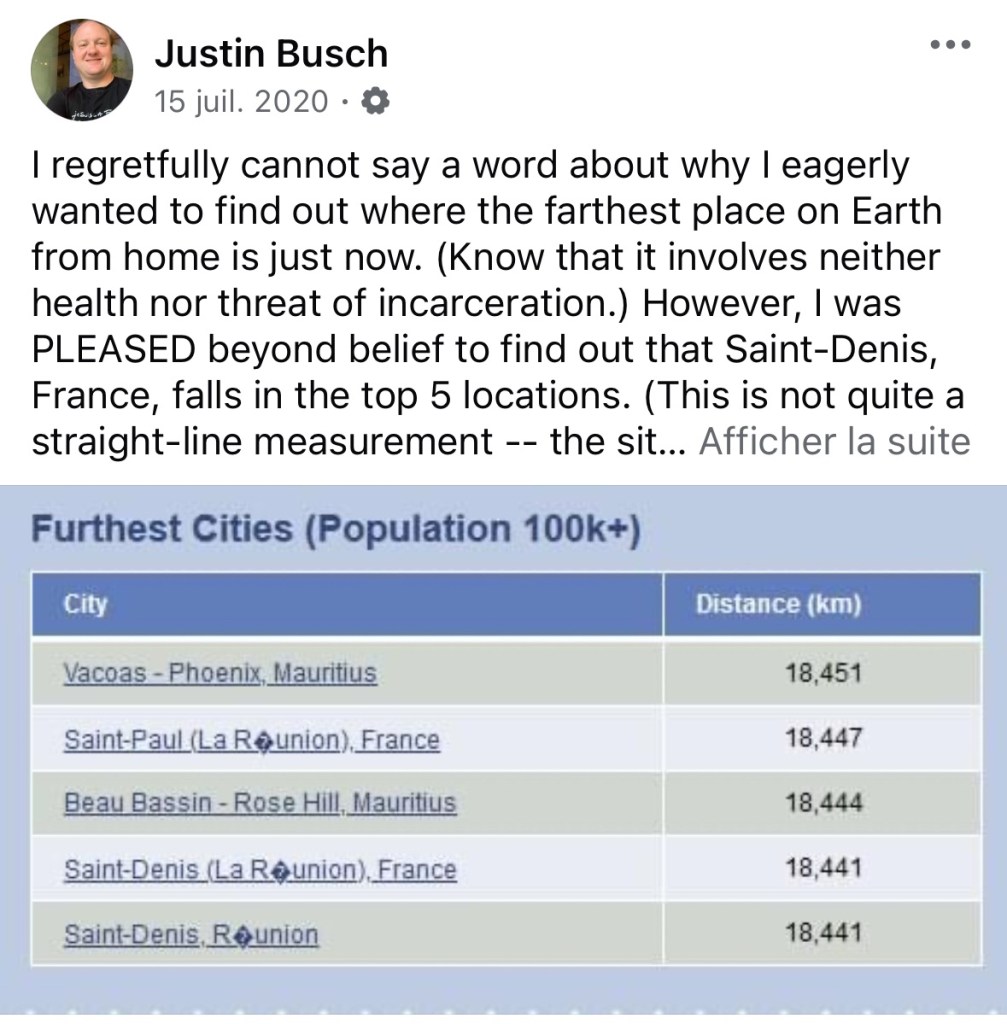Open the three-dot post options menu
1007x1024 pixels.
950,44
